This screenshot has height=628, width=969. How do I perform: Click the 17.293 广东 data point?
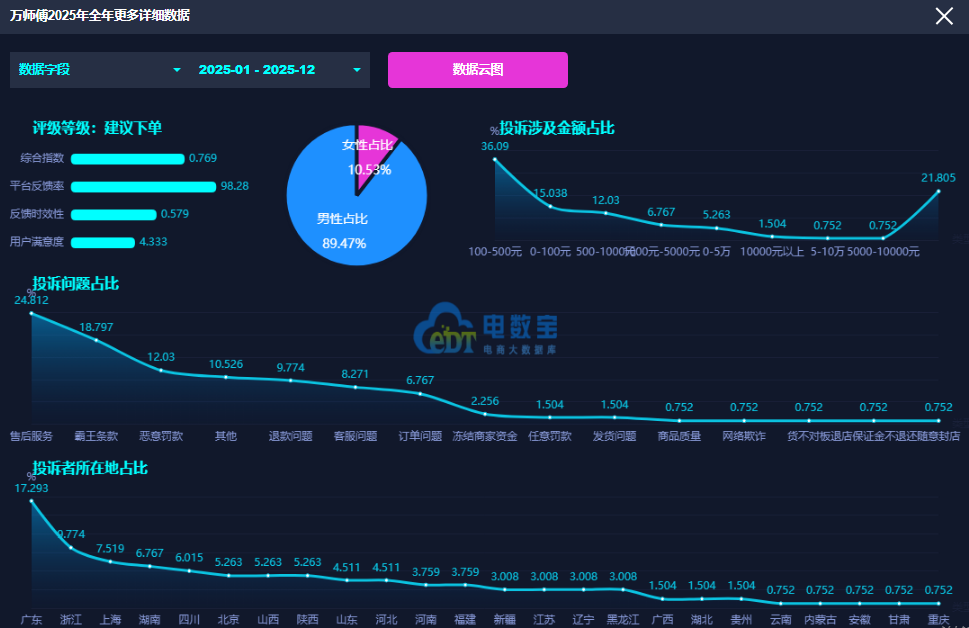[31, 501]
